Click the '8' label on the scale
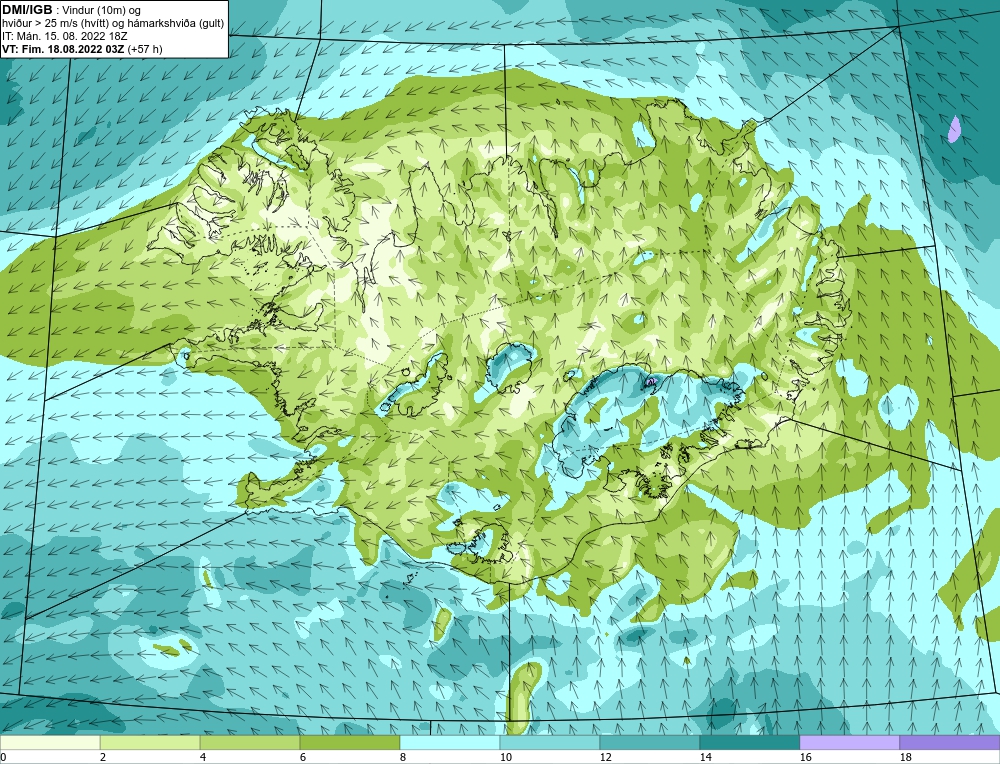 click(403, 758)
